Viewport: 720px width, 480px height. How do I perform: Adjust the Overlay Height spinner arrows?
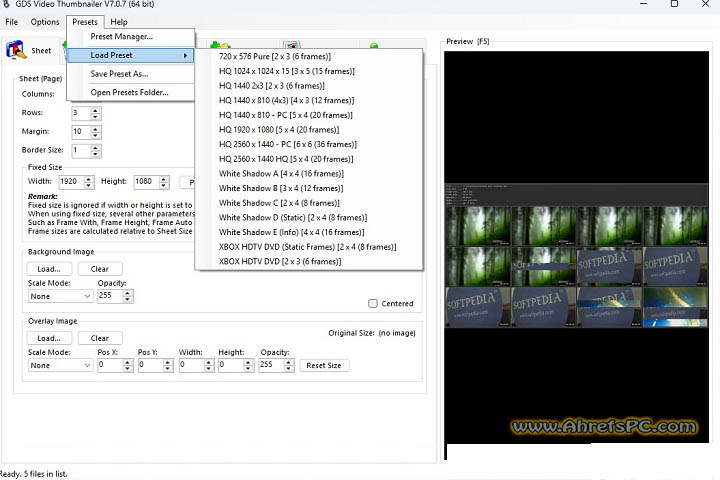[248, 366]
